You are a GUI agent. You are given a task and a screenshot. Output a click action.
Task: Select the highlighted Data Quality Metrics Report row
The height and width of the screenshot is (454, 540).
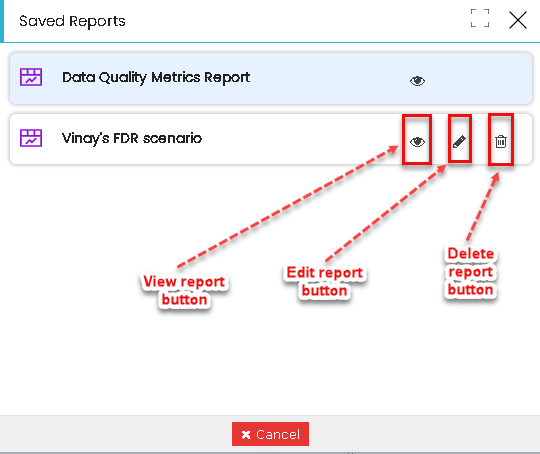(271, 79)
